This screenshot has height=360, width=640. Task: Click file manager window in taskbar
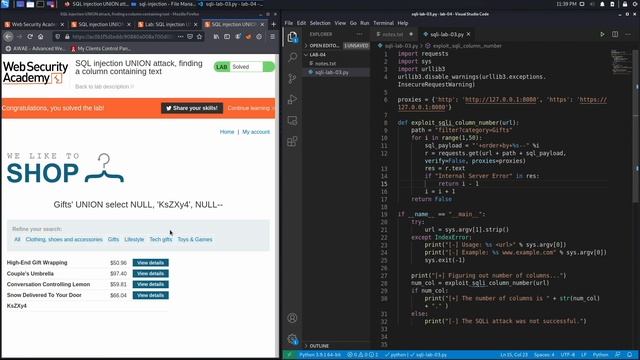(x=163, y=4)
